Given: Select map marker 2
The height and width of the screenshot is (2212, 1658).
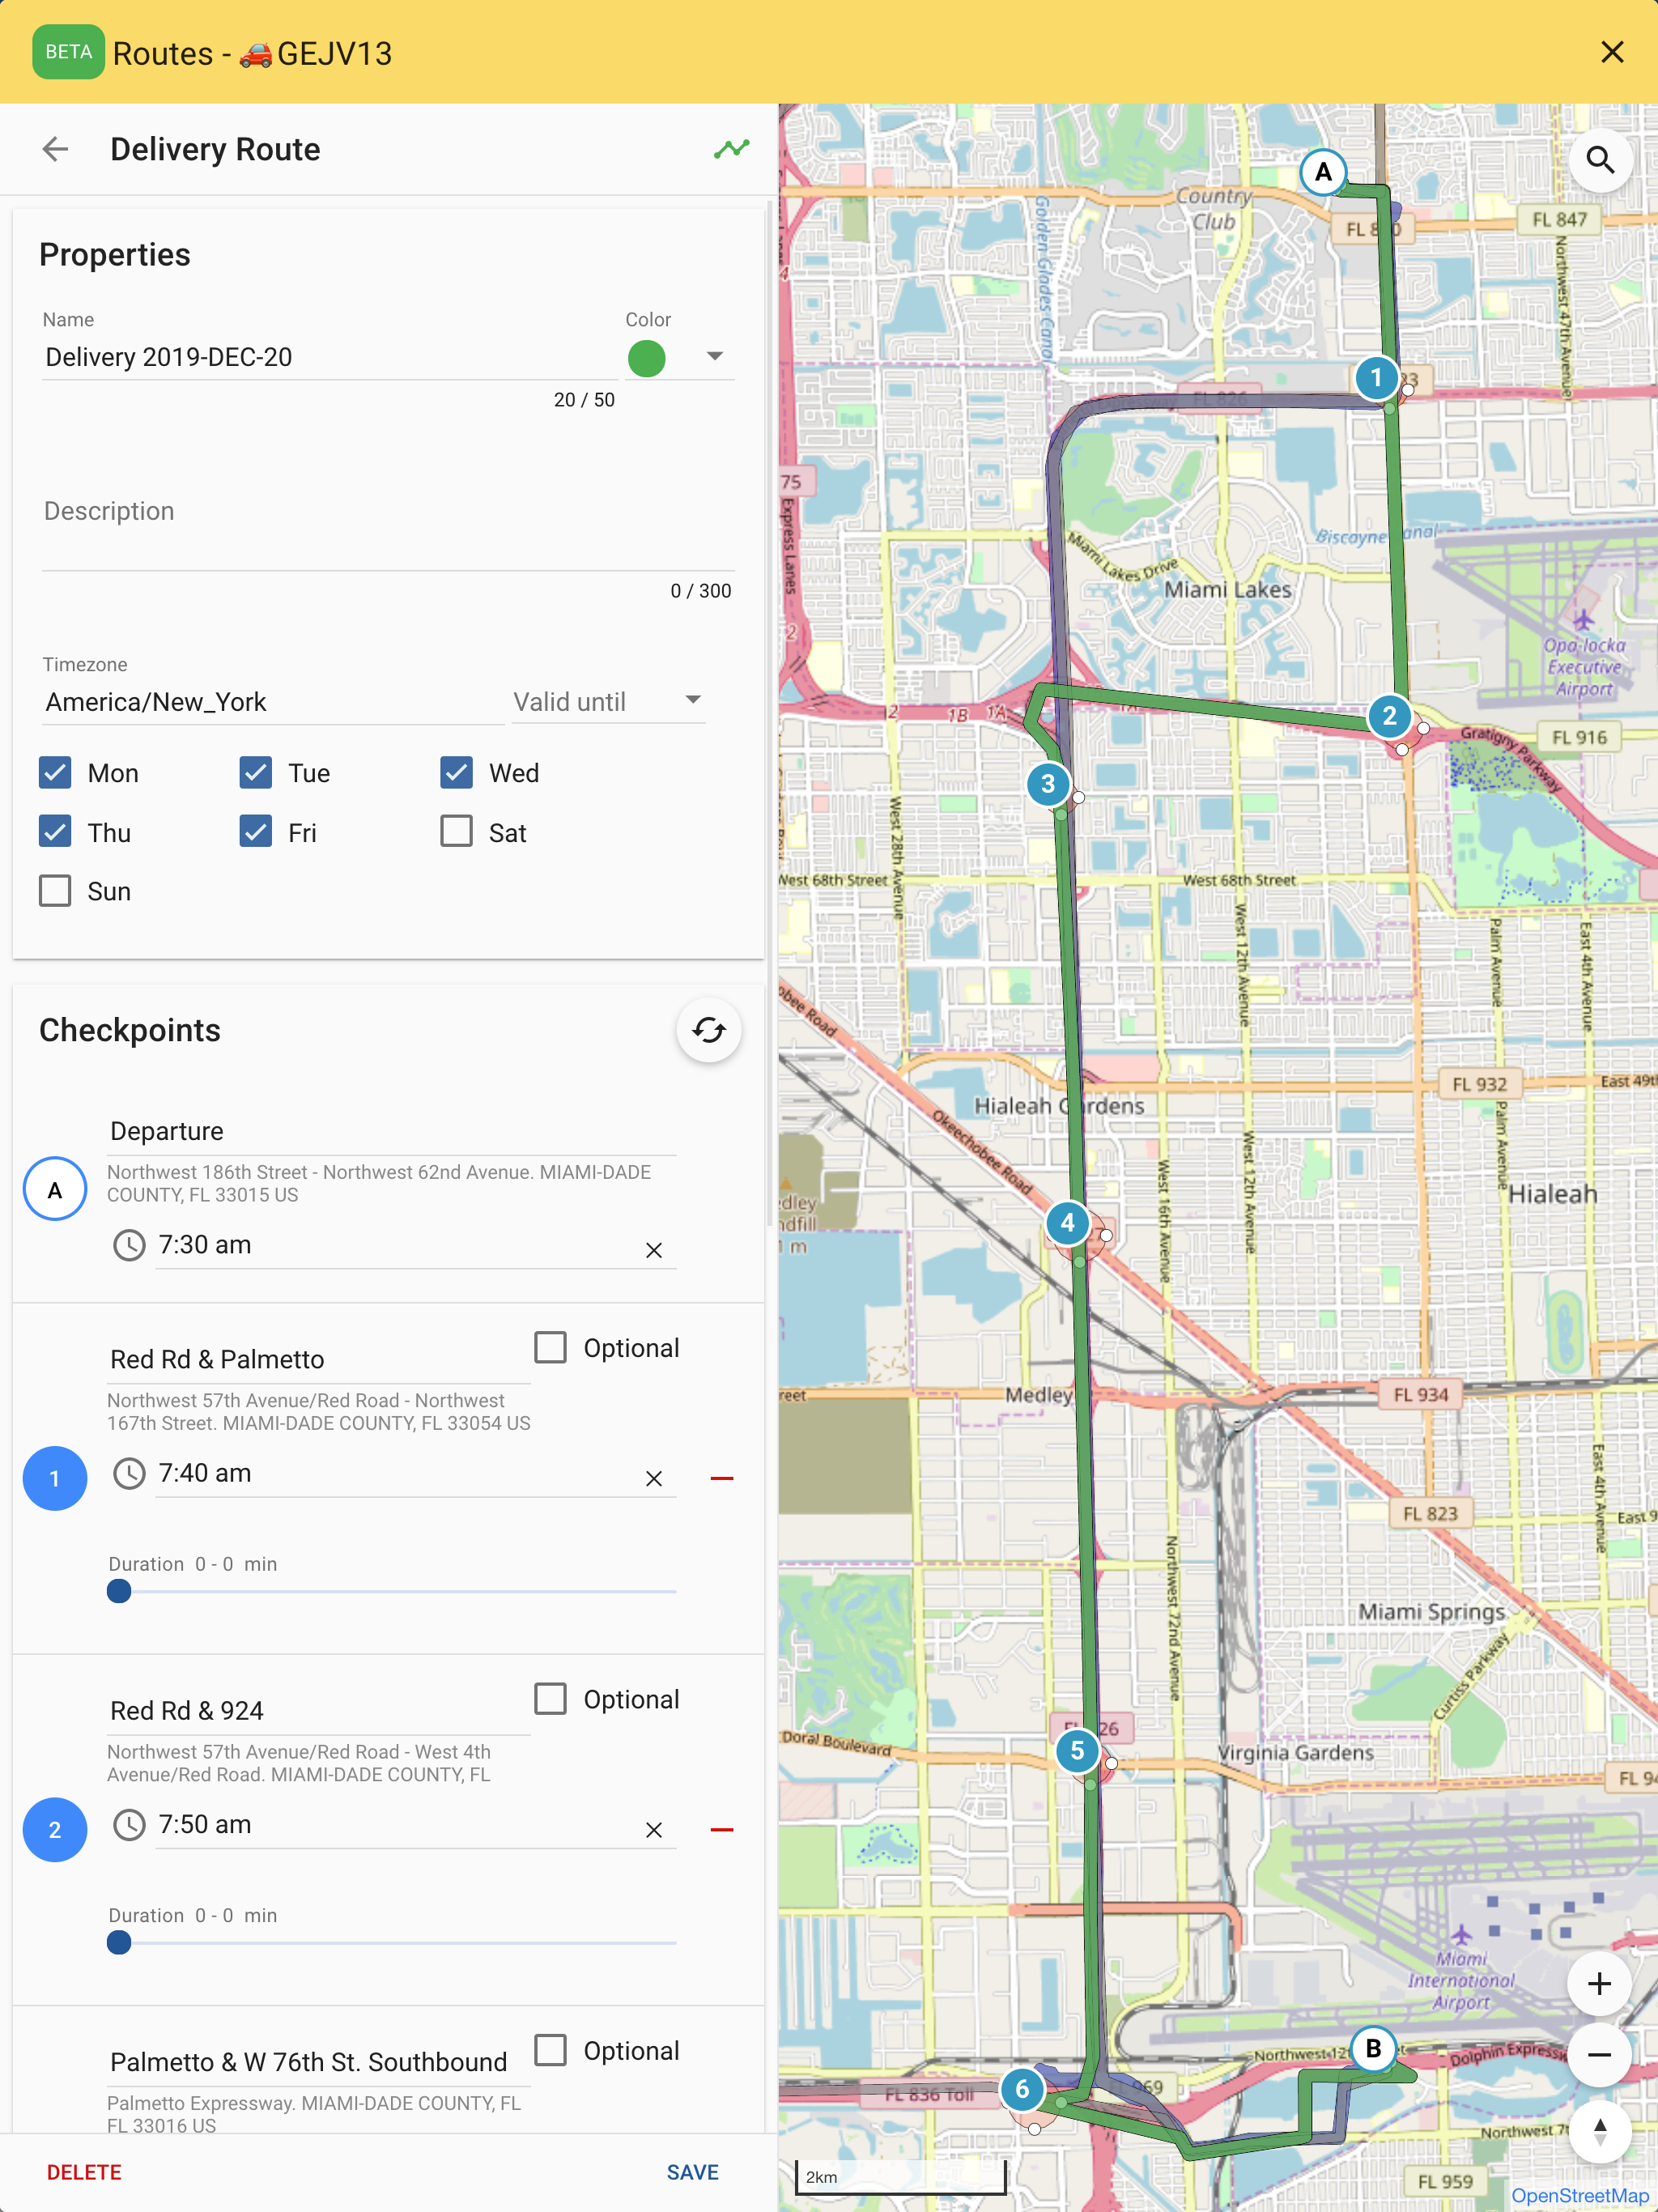Looking at the screenshot, I should [1389, 716].
